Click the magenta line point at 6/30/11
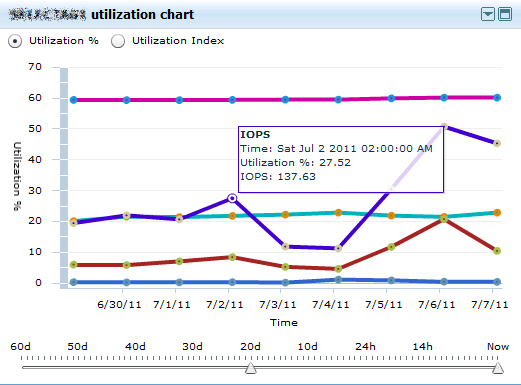 [x=126, y=100]
